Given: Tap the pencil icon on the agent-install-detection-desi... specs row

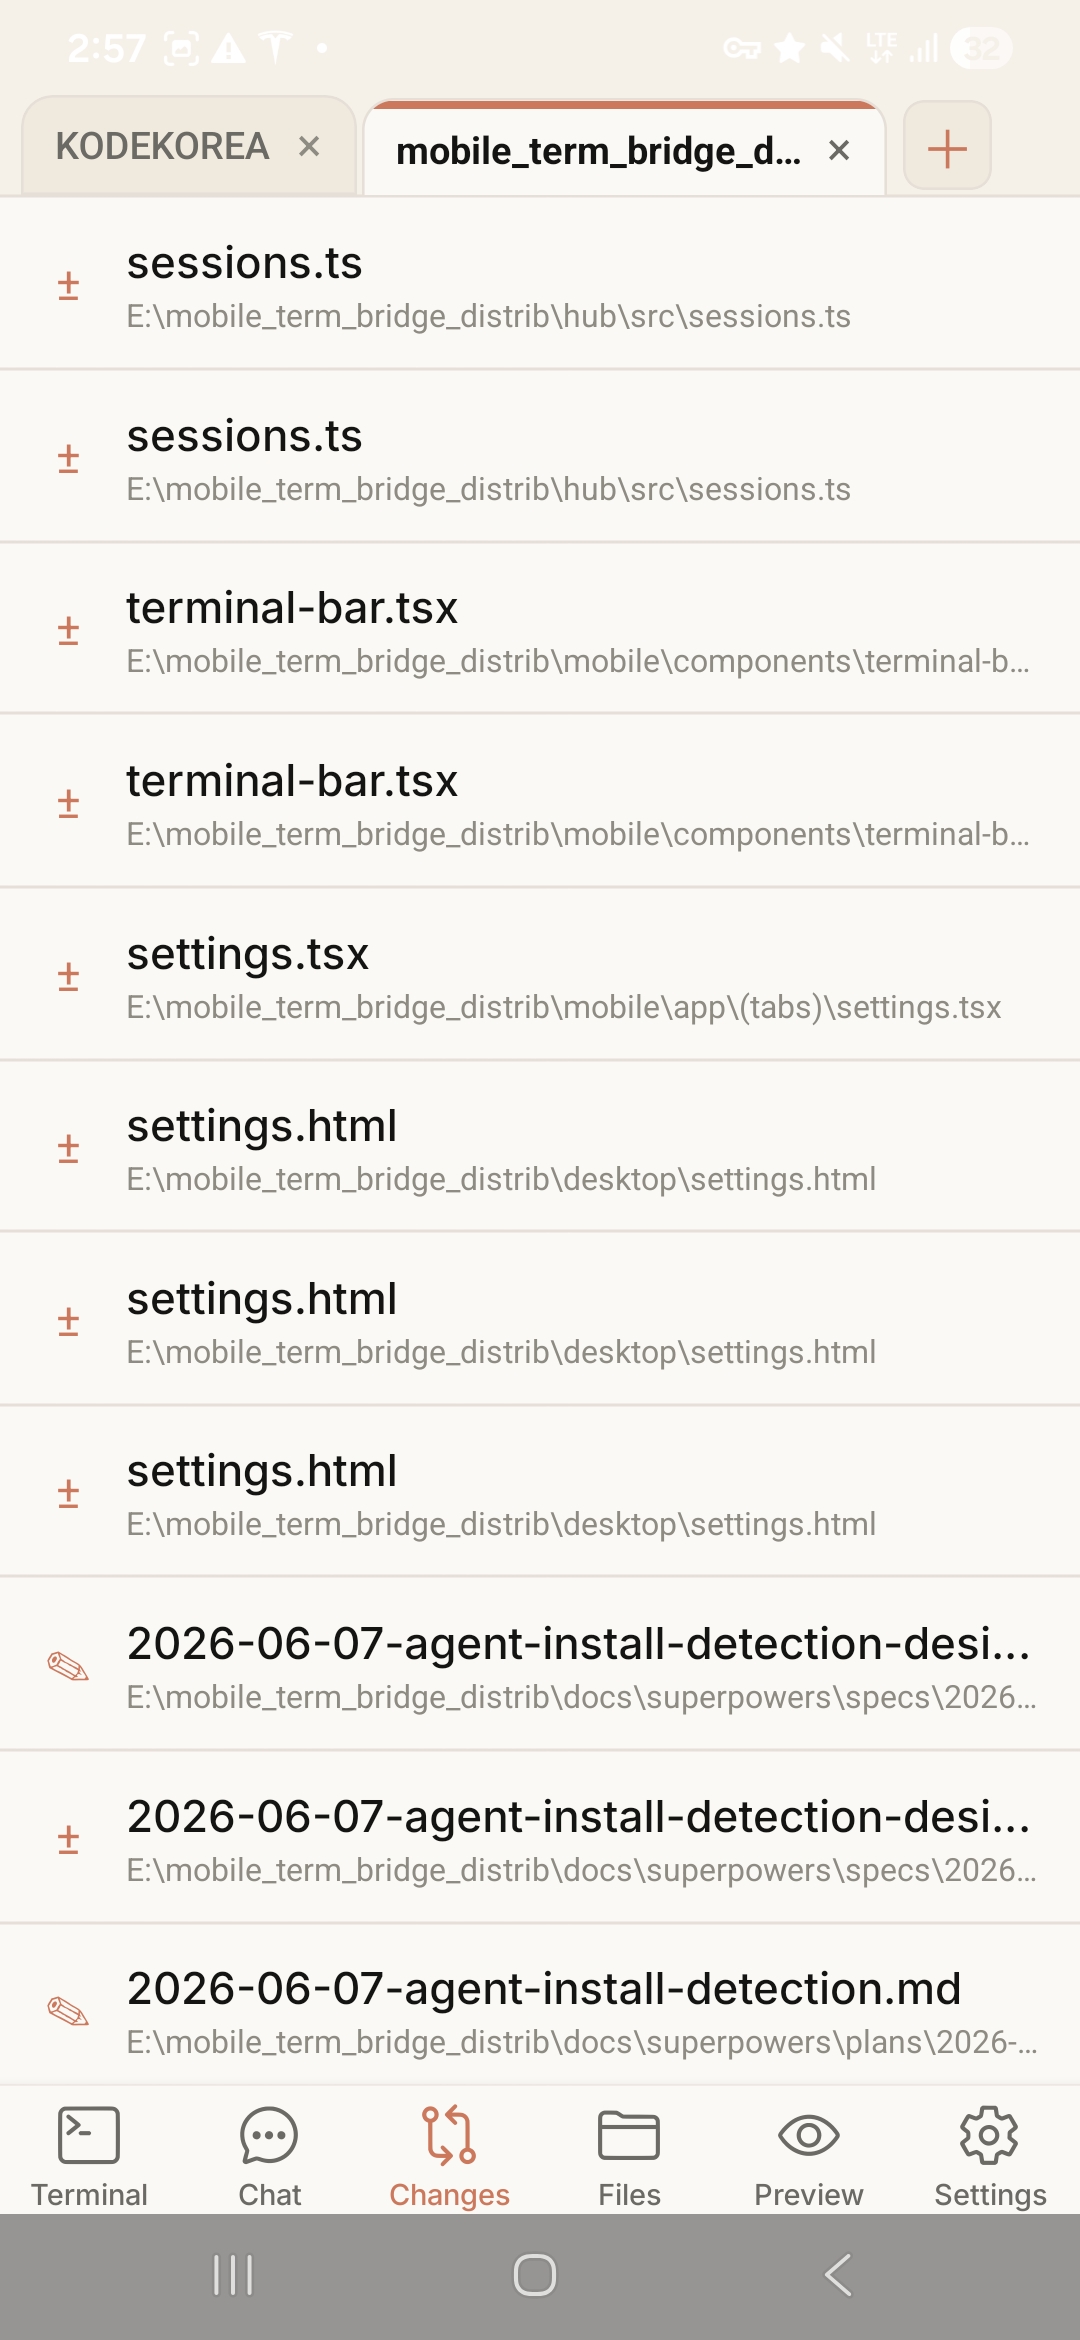Looking at the screenshot, I should pos(68,1666).
